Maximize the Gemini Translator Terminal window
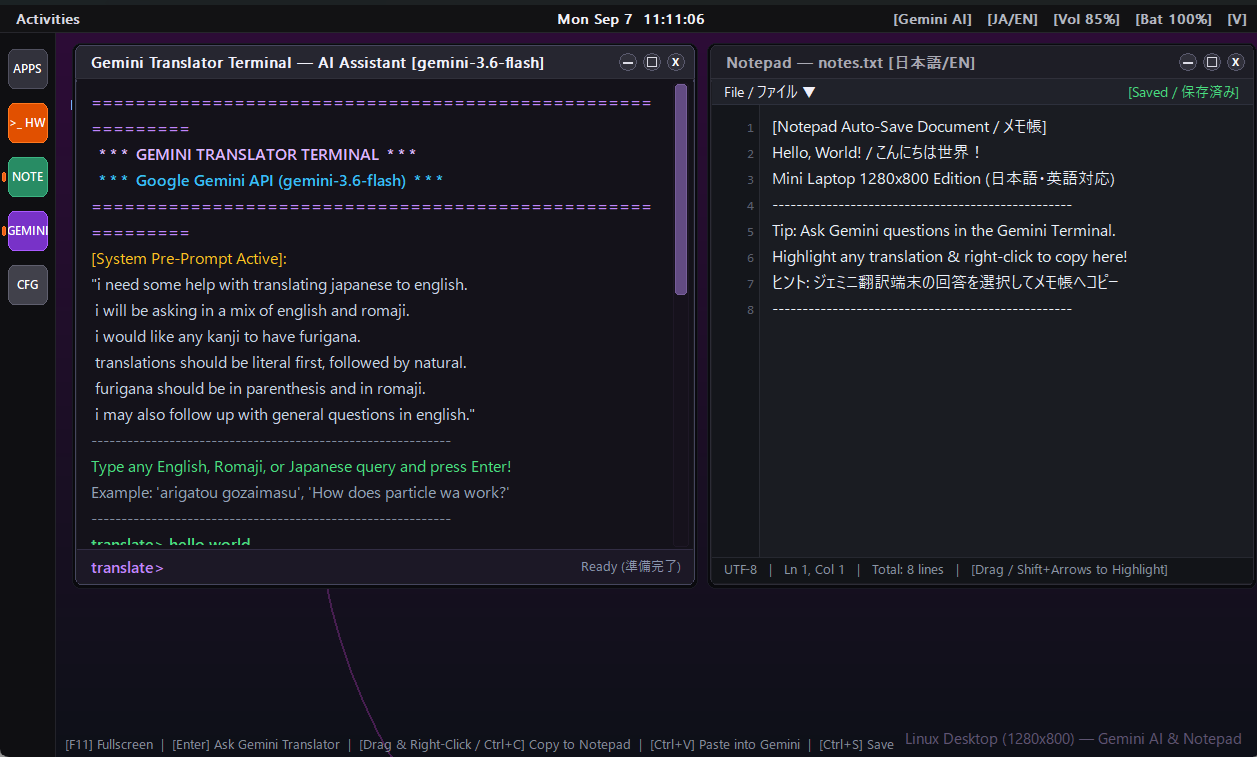Viewport: 1257px width, 757px height. pos(652,62)
